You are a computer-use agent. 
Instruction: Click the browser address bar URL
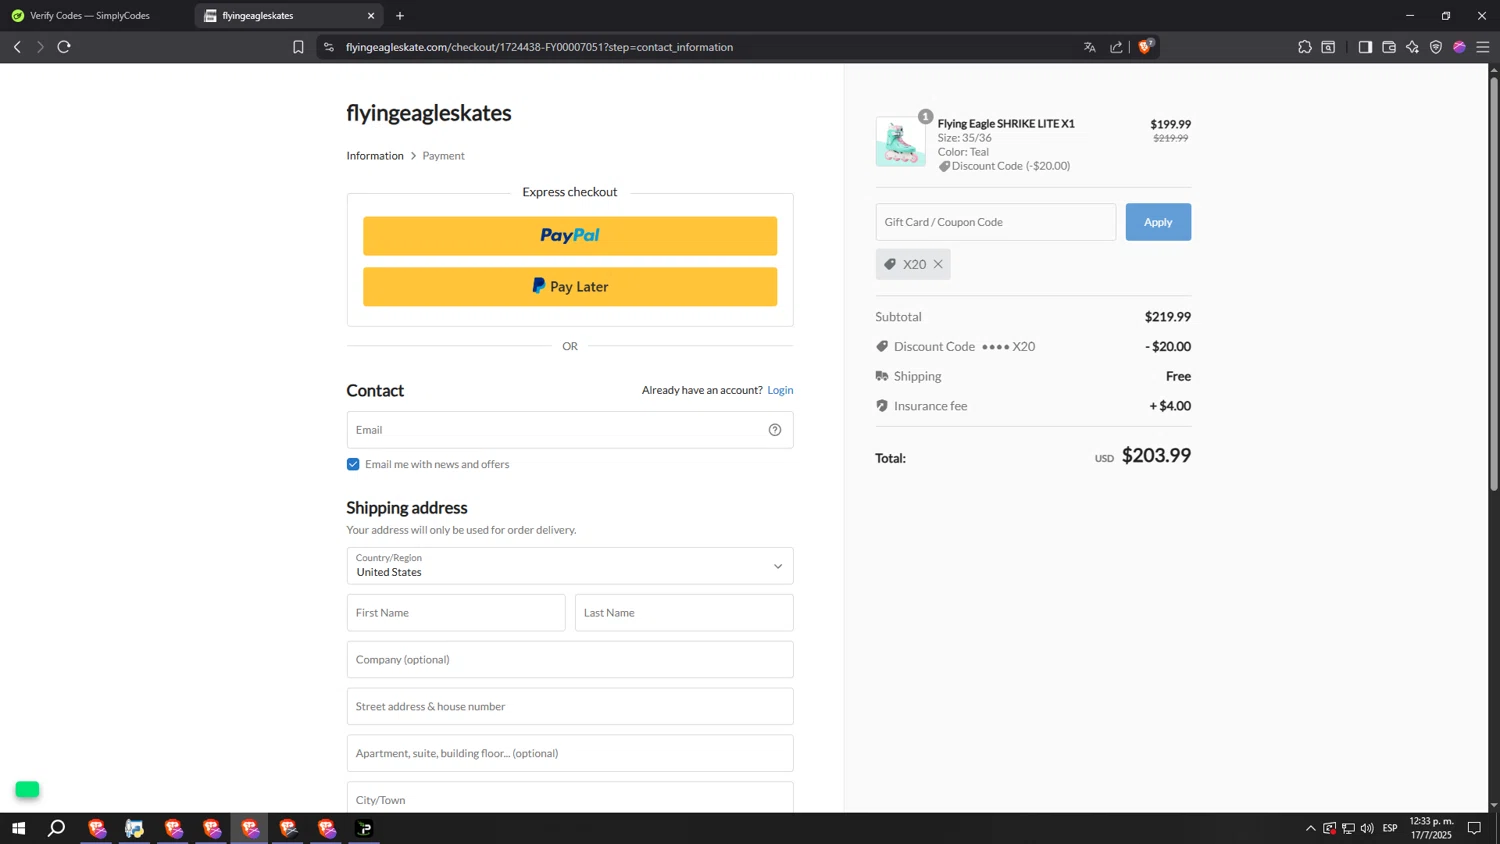tap(540, 47)
